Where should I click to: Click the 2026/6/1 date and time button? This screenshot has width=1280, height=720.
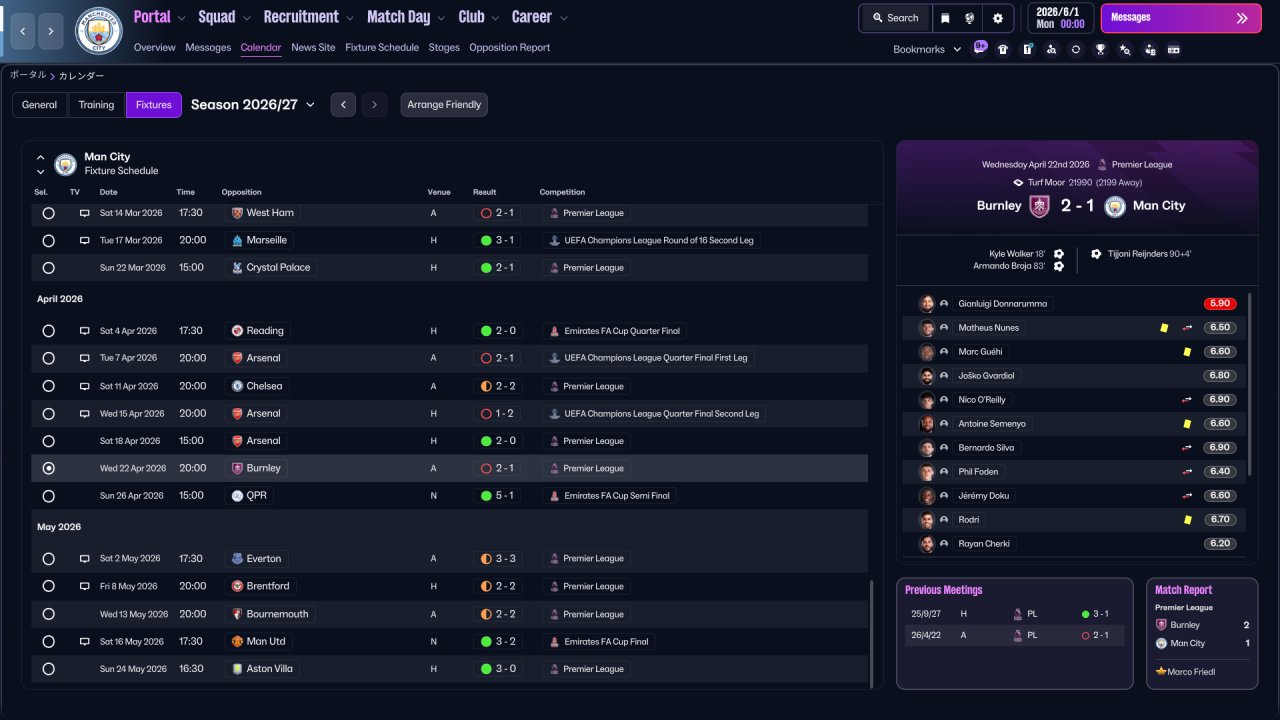tap(1060, 18)
